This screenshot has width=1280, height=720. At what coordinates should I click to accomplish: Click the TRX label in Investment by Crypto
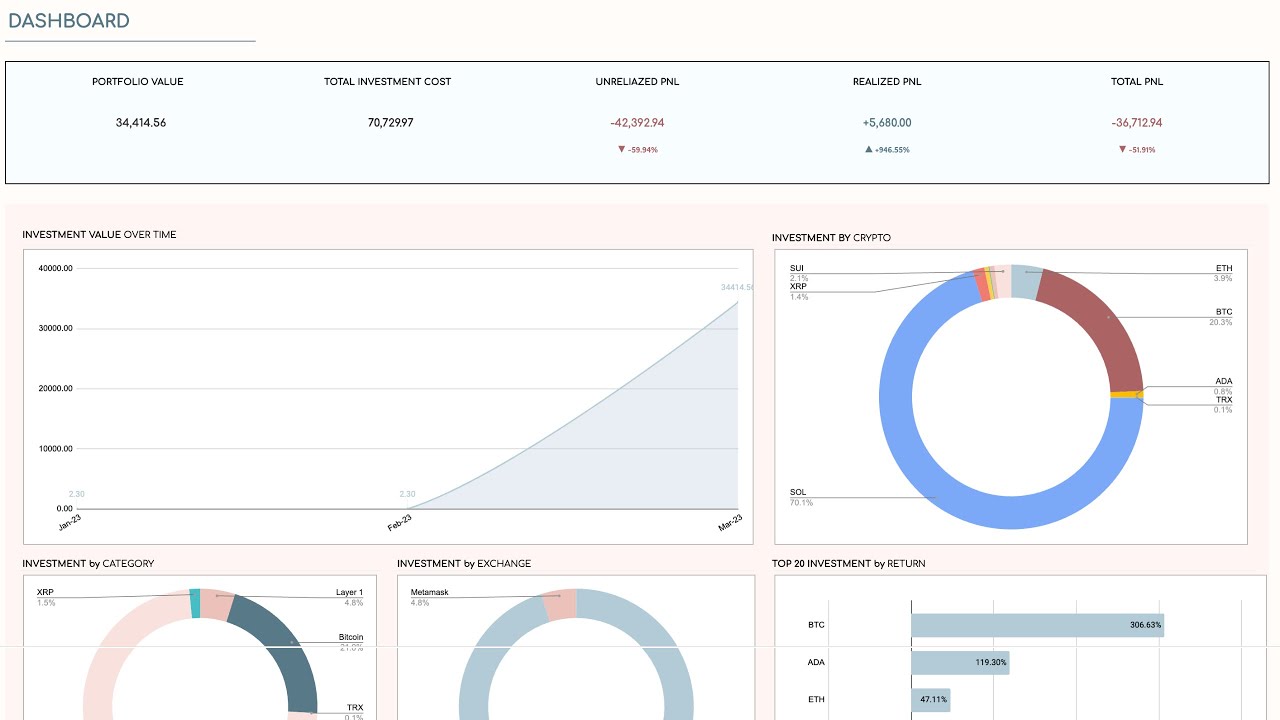(x=1224, y=400)
